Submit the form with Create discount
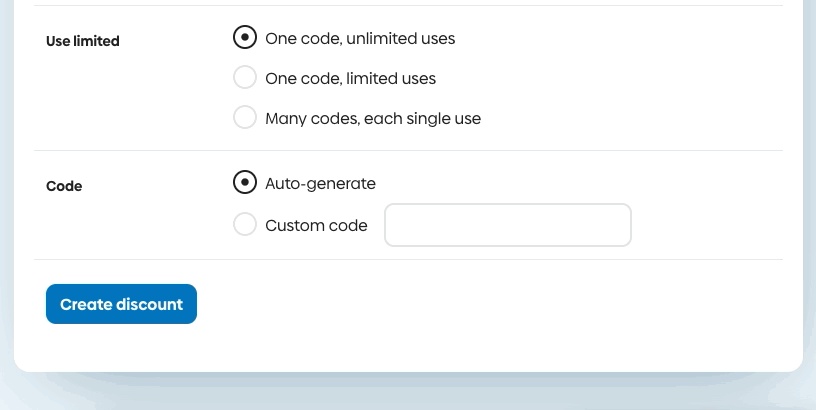Image resolution: width=816 pixels, height=410 pixels. click(x=121, y=304)
